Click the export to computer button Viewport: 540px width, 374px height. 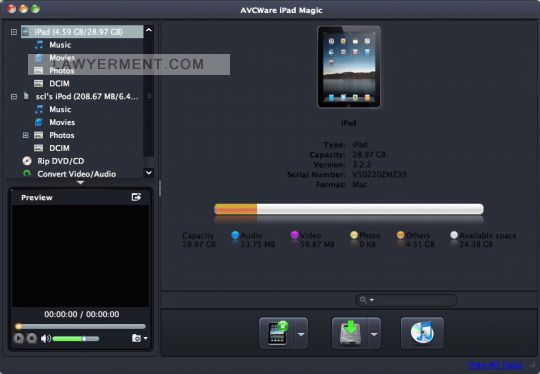click(x=350, y=333)
